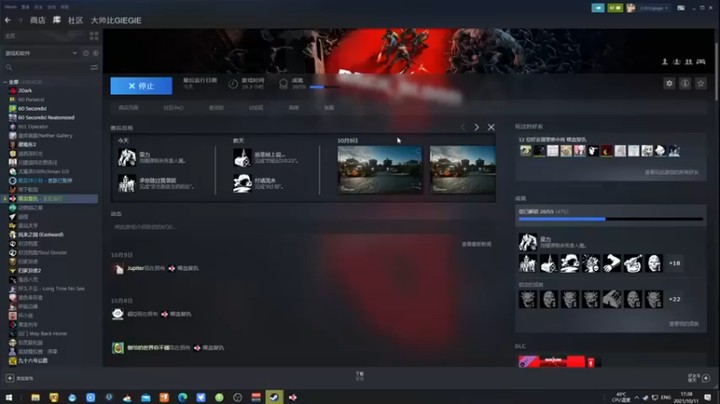The height and width of the screenshot is (404, 720).
Task: Focus the library search field
Action: tap(46, 67)
